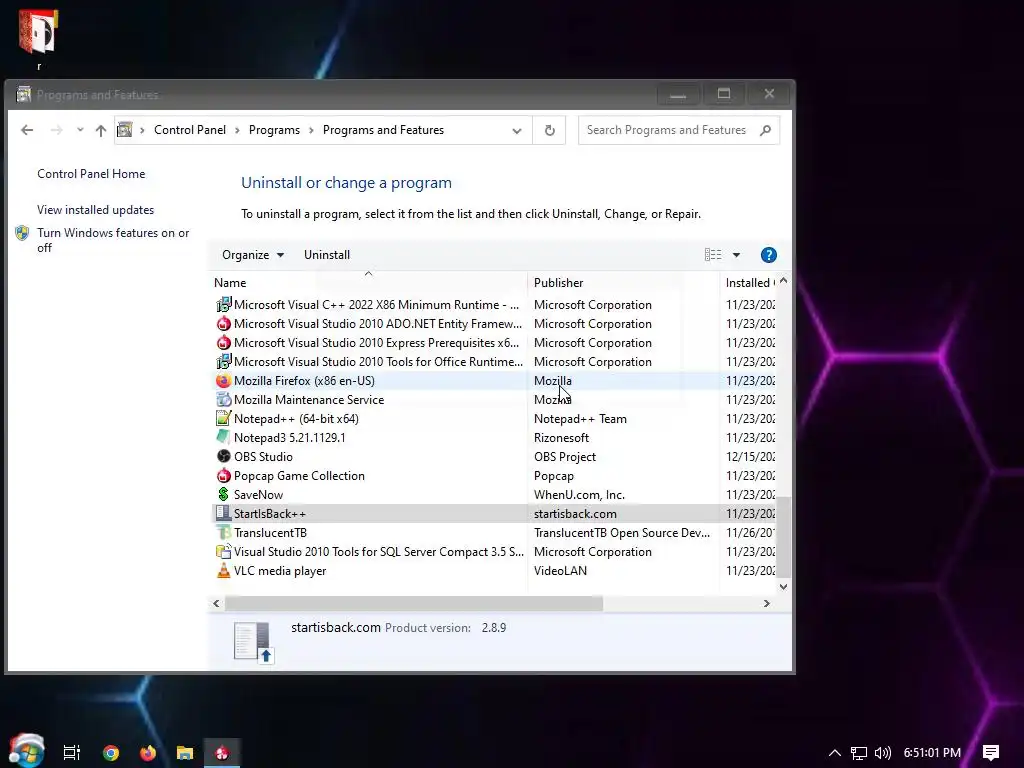Go up one level with the Up arrow
This screenshot has height=768, width=1024.
tap(101, 130)
